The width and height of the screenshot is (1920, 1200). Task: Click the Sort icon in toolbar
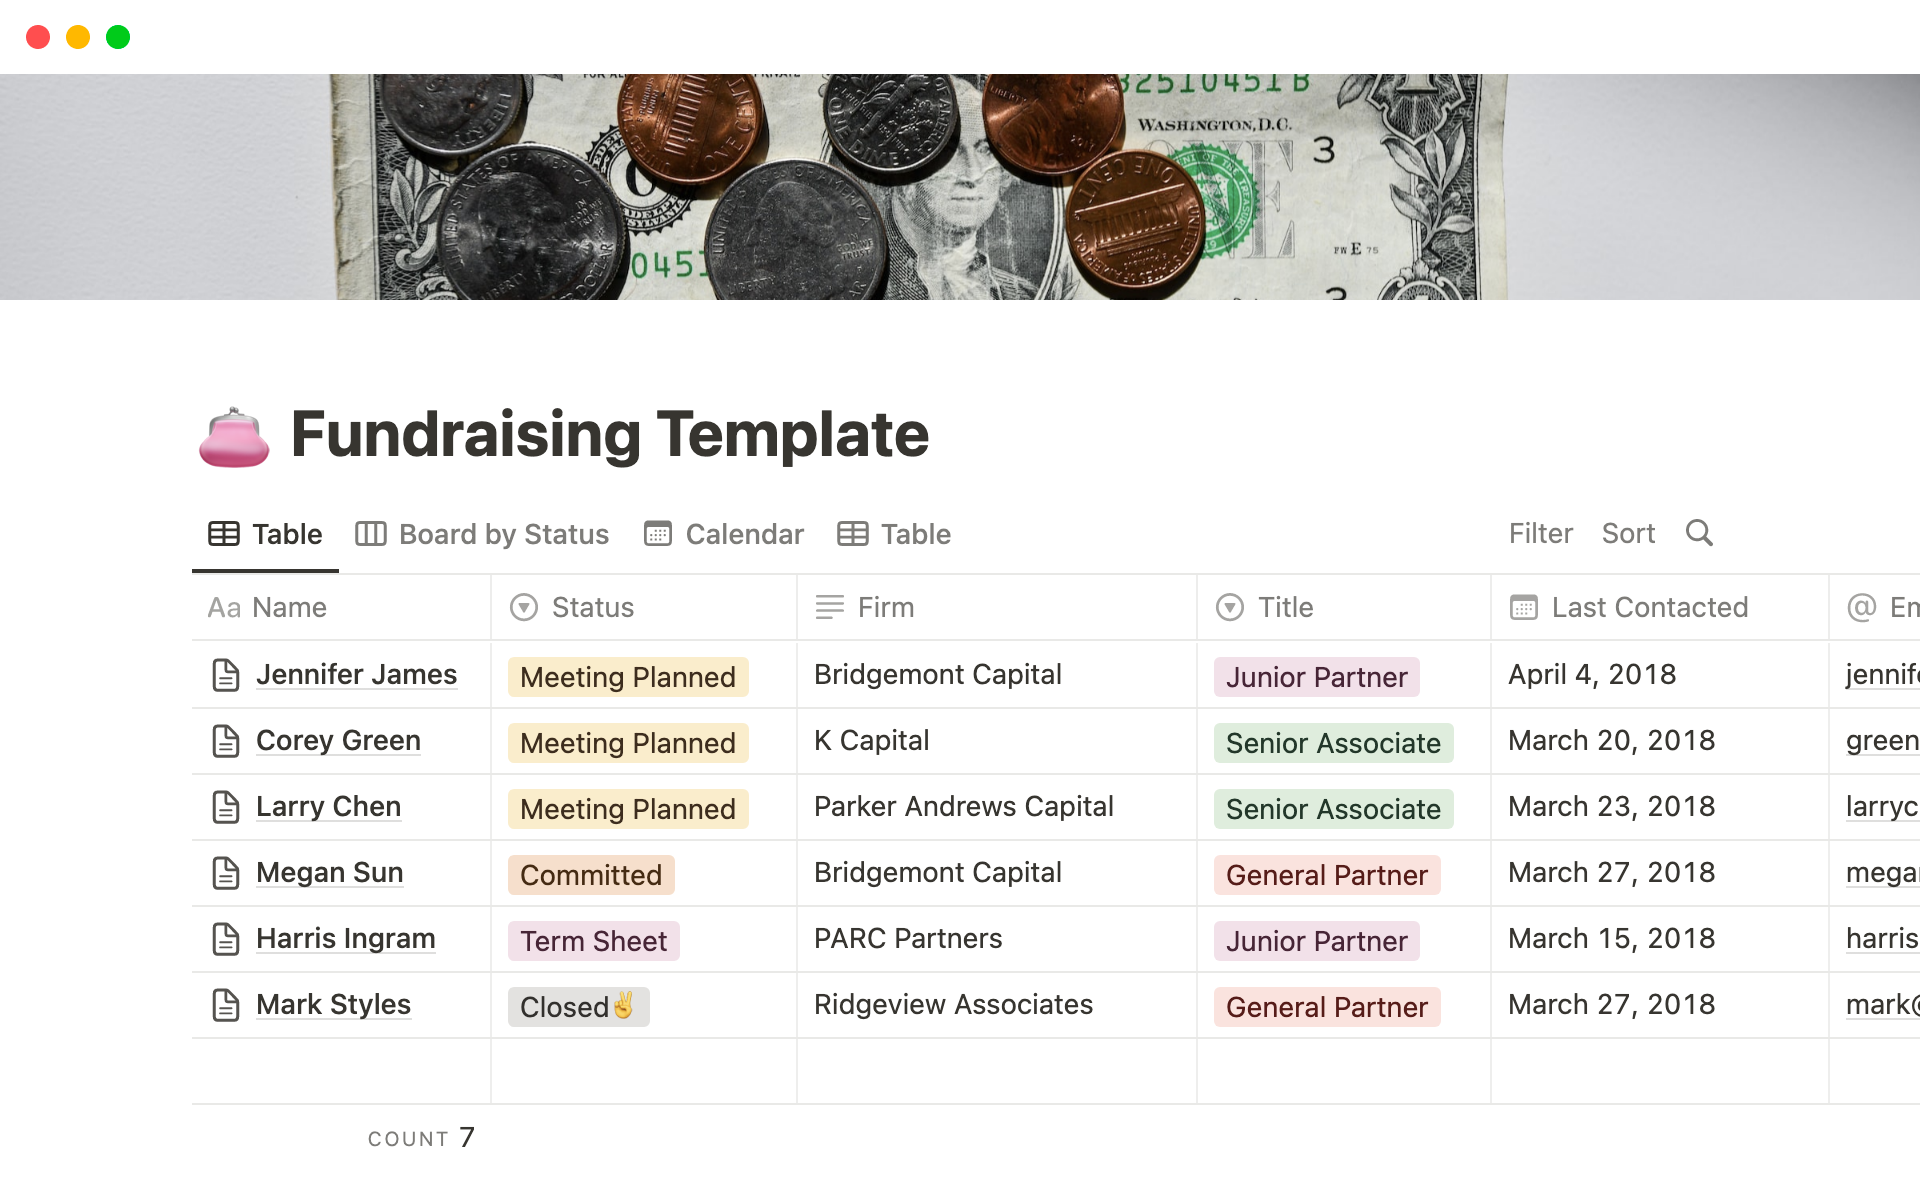[x=1627, y=532]
